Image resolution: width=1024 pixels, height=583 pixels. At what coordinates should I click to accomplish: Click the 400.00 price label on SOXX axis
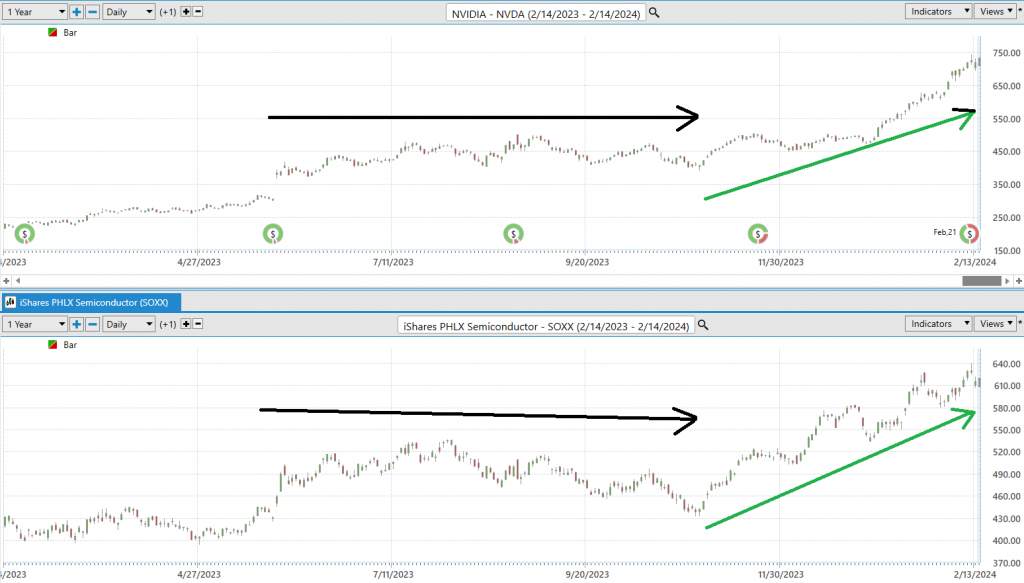[1006, 541]
